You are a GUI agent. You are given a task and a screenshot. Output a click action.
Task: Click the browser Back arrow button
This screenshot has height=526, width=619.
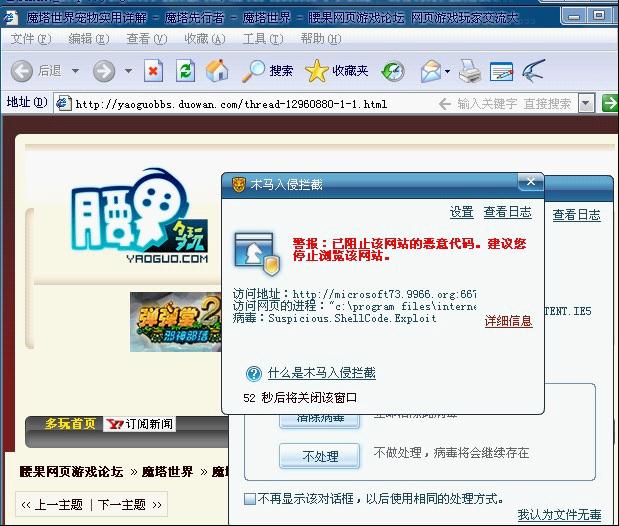(x=22, y=71)
